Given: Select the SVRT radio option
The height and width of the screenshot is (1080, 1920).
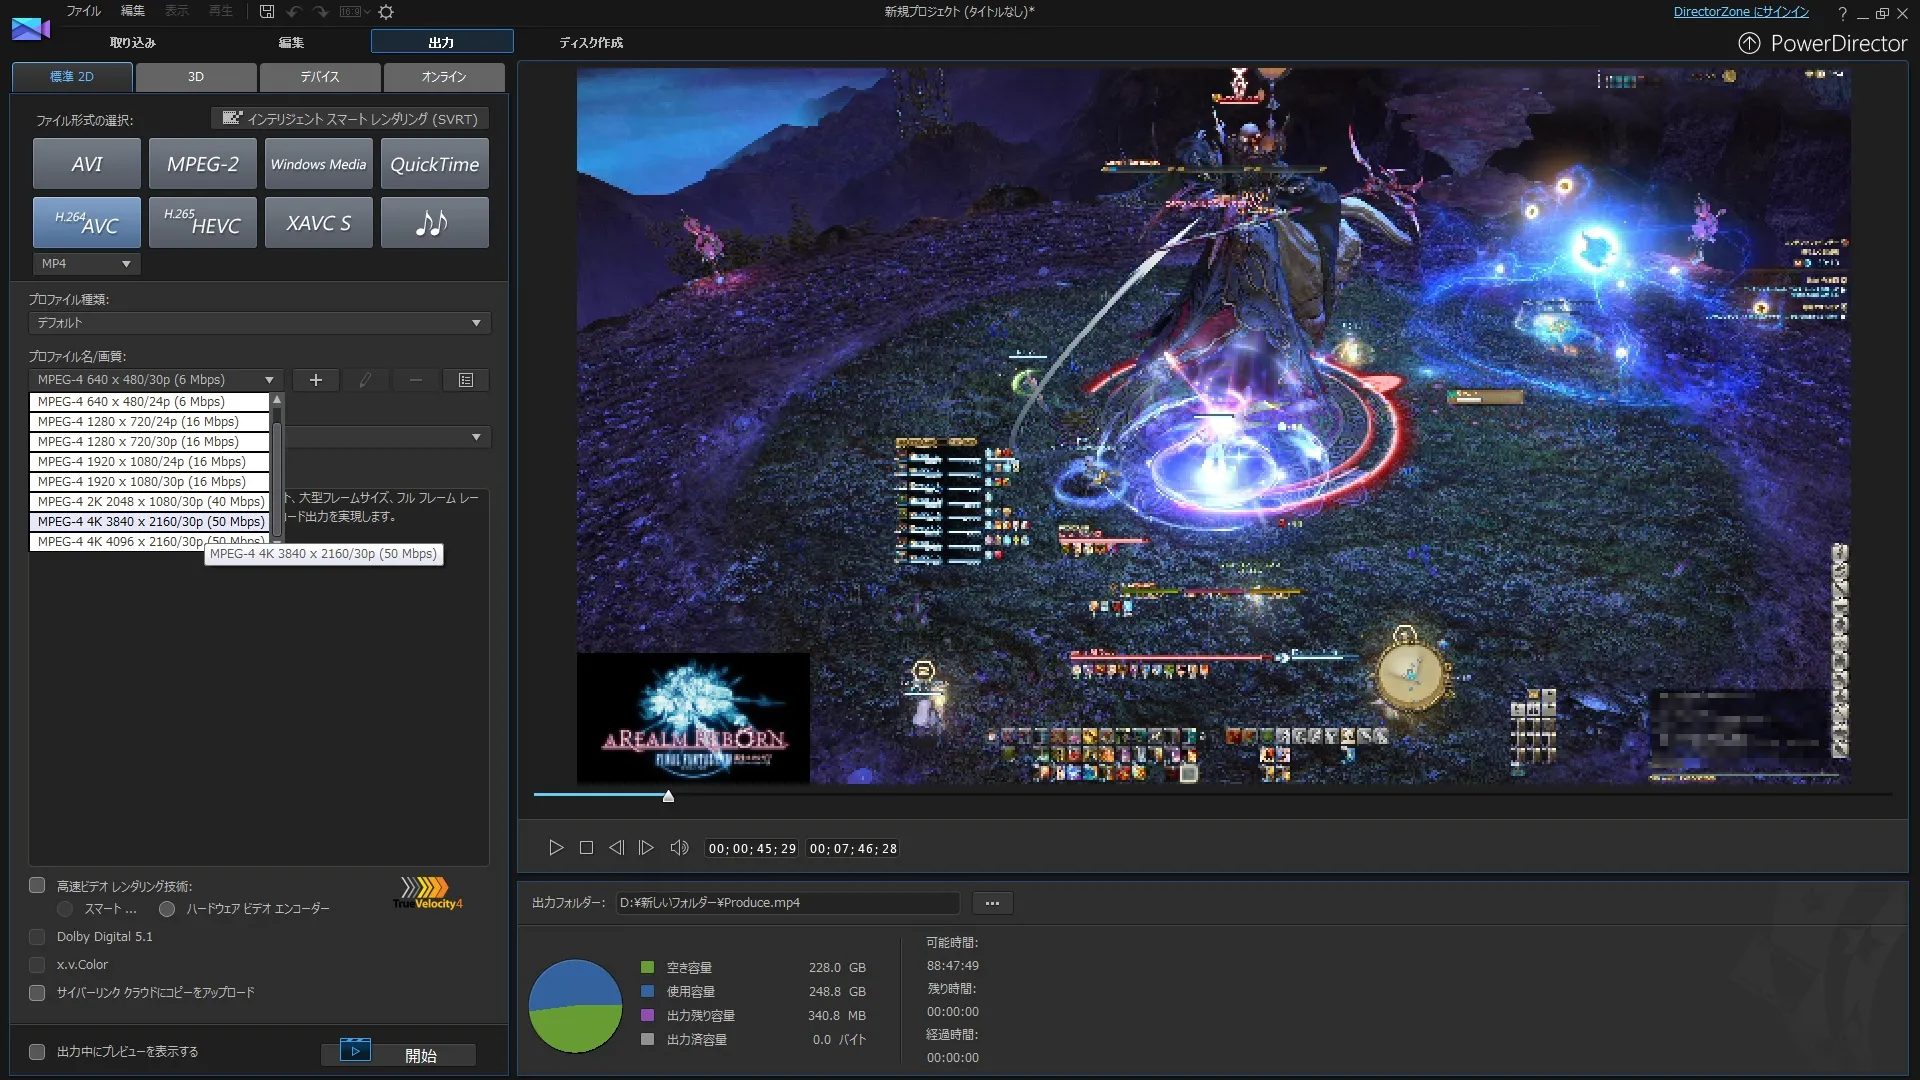Looking at the screenshot, I should (x=65, y=909).
